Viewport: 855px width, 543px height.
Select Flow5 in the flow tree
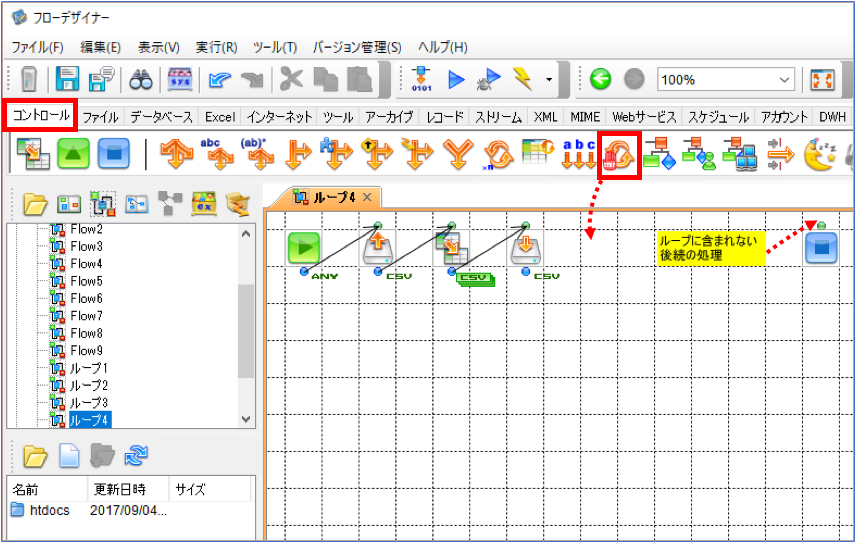point(86,281)
